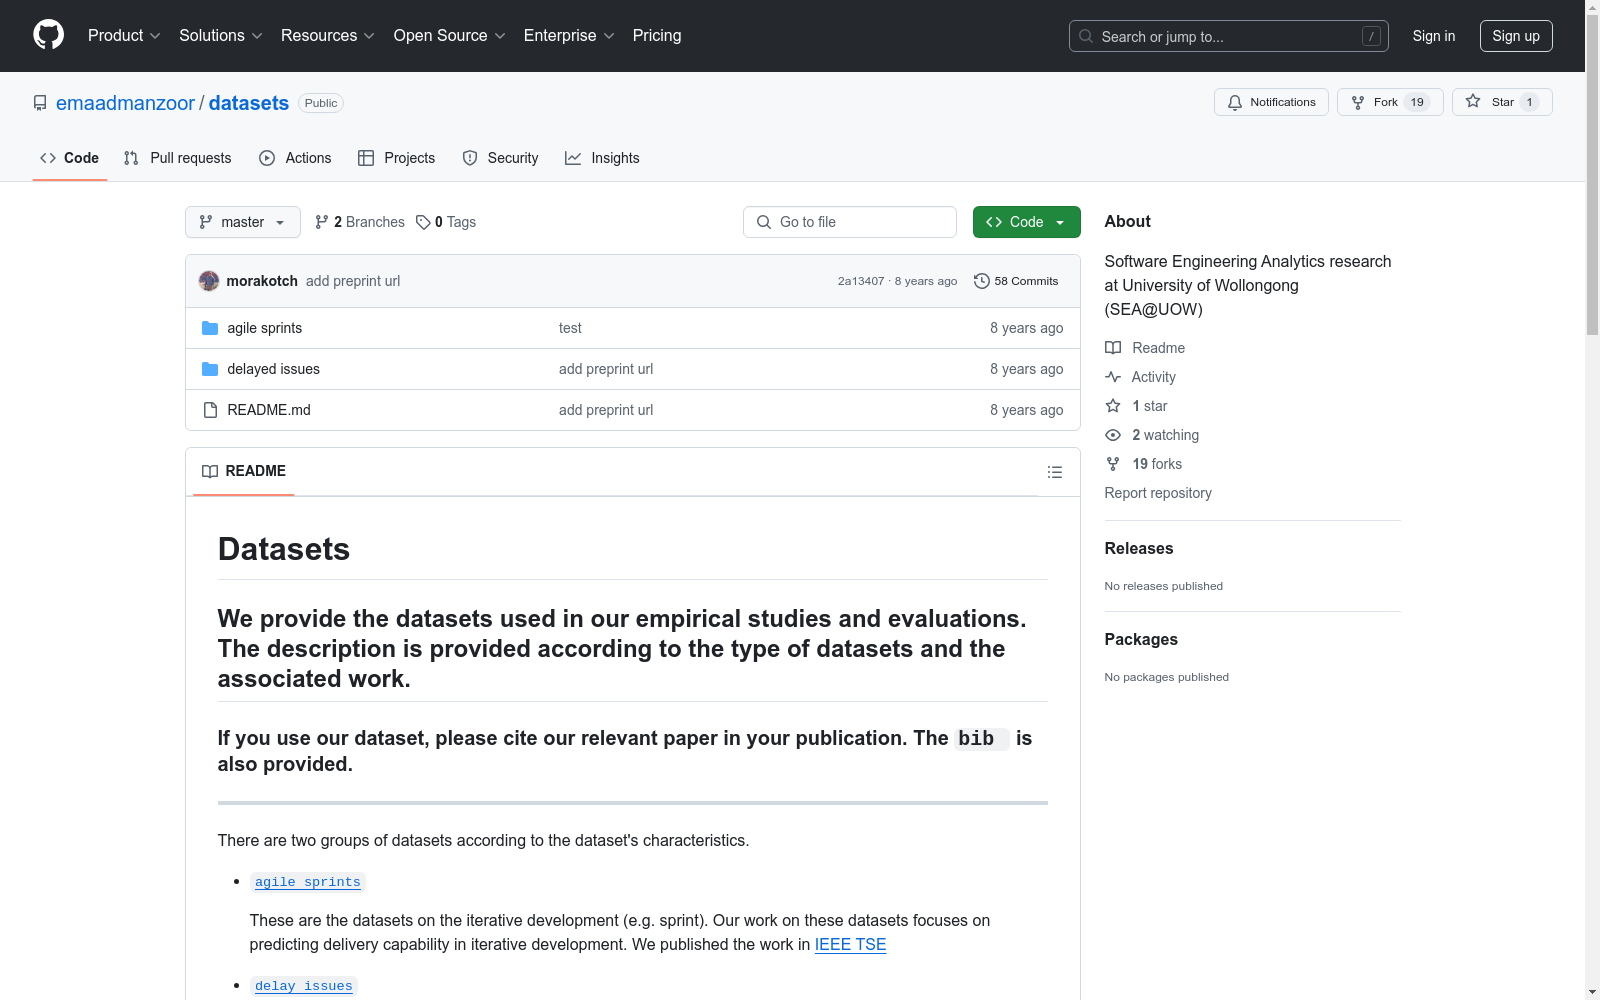Click the 'add preprint url' commit message by morakotch

pyautogui.click(x=353, y=281)
